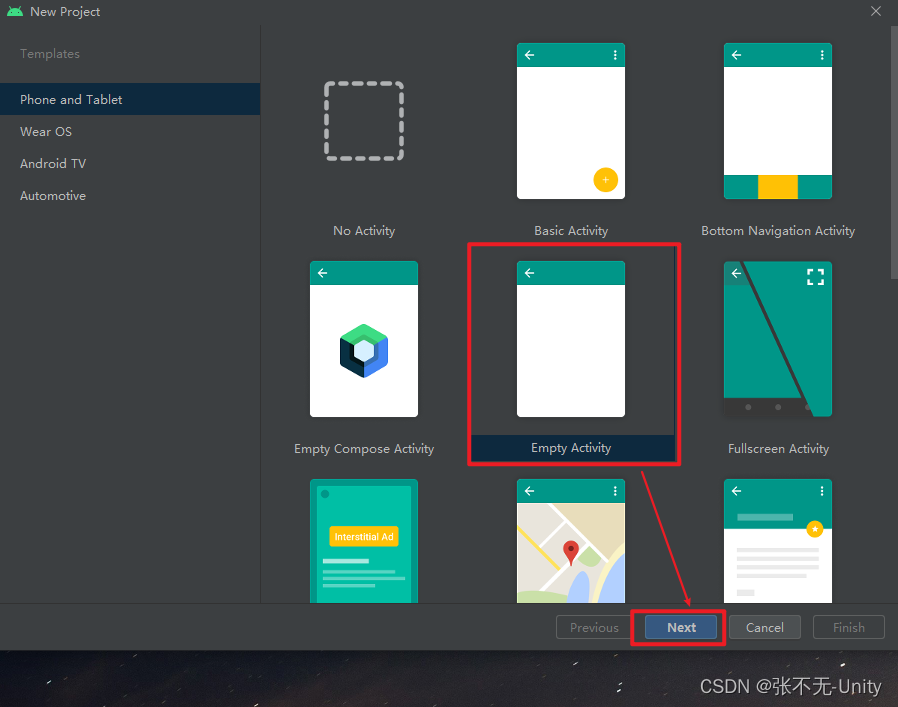
Task: Click back arrow in Empty Compose thumbnail
Action: tap(323, 273)
